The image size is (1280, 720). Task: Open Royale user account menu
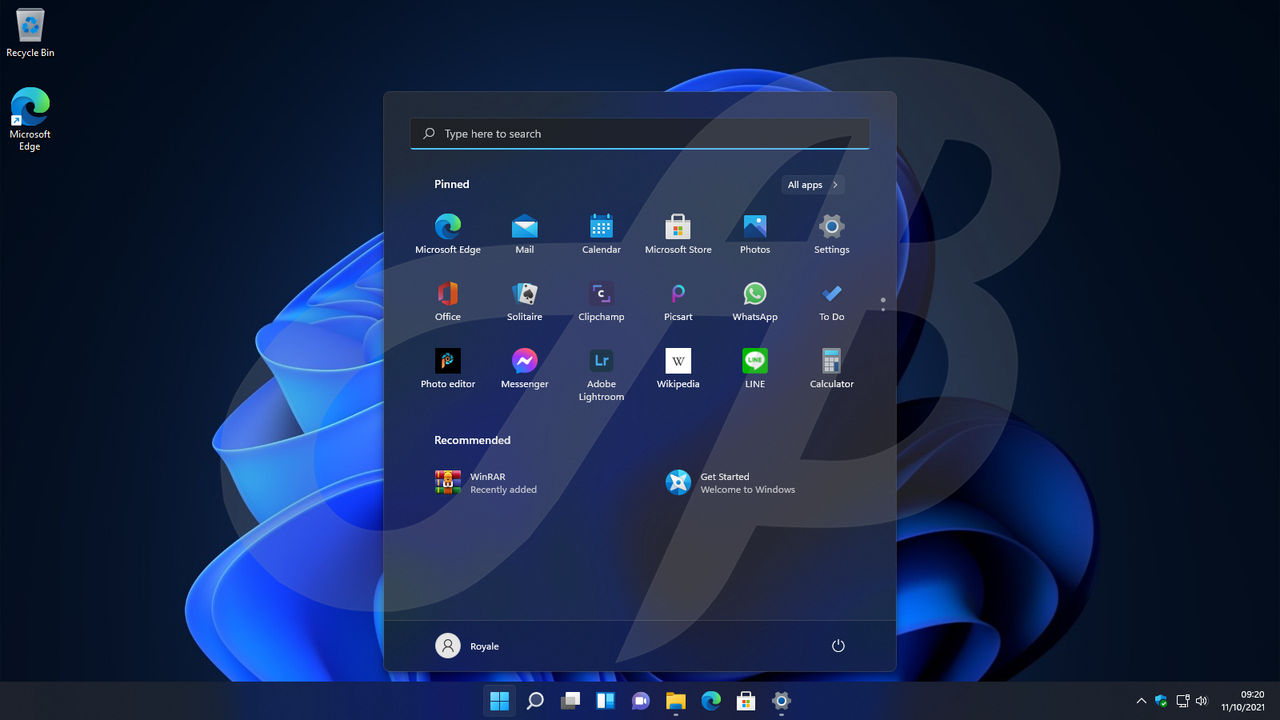click(468, 646)
